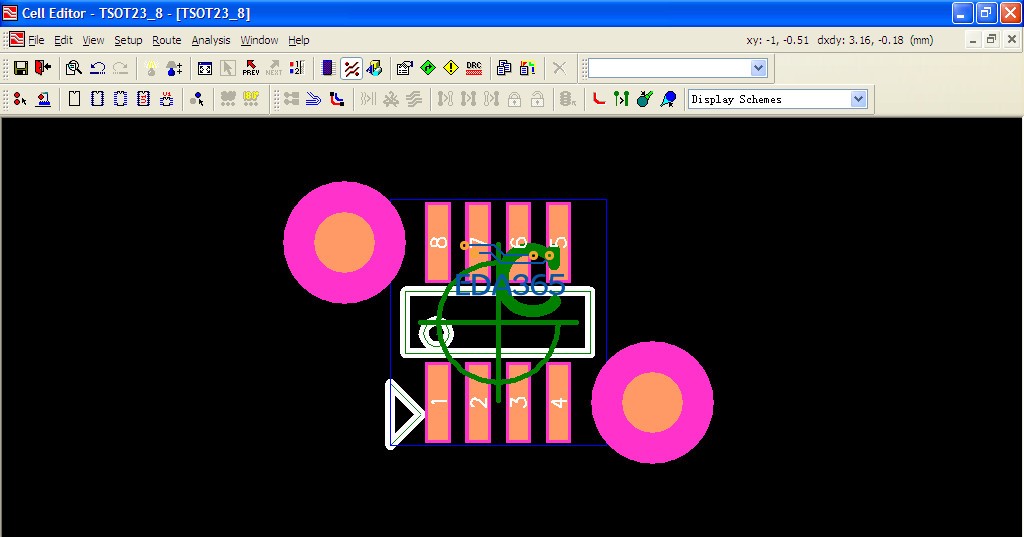Click the numbered 1-2 renumber icon

point(297,68)
